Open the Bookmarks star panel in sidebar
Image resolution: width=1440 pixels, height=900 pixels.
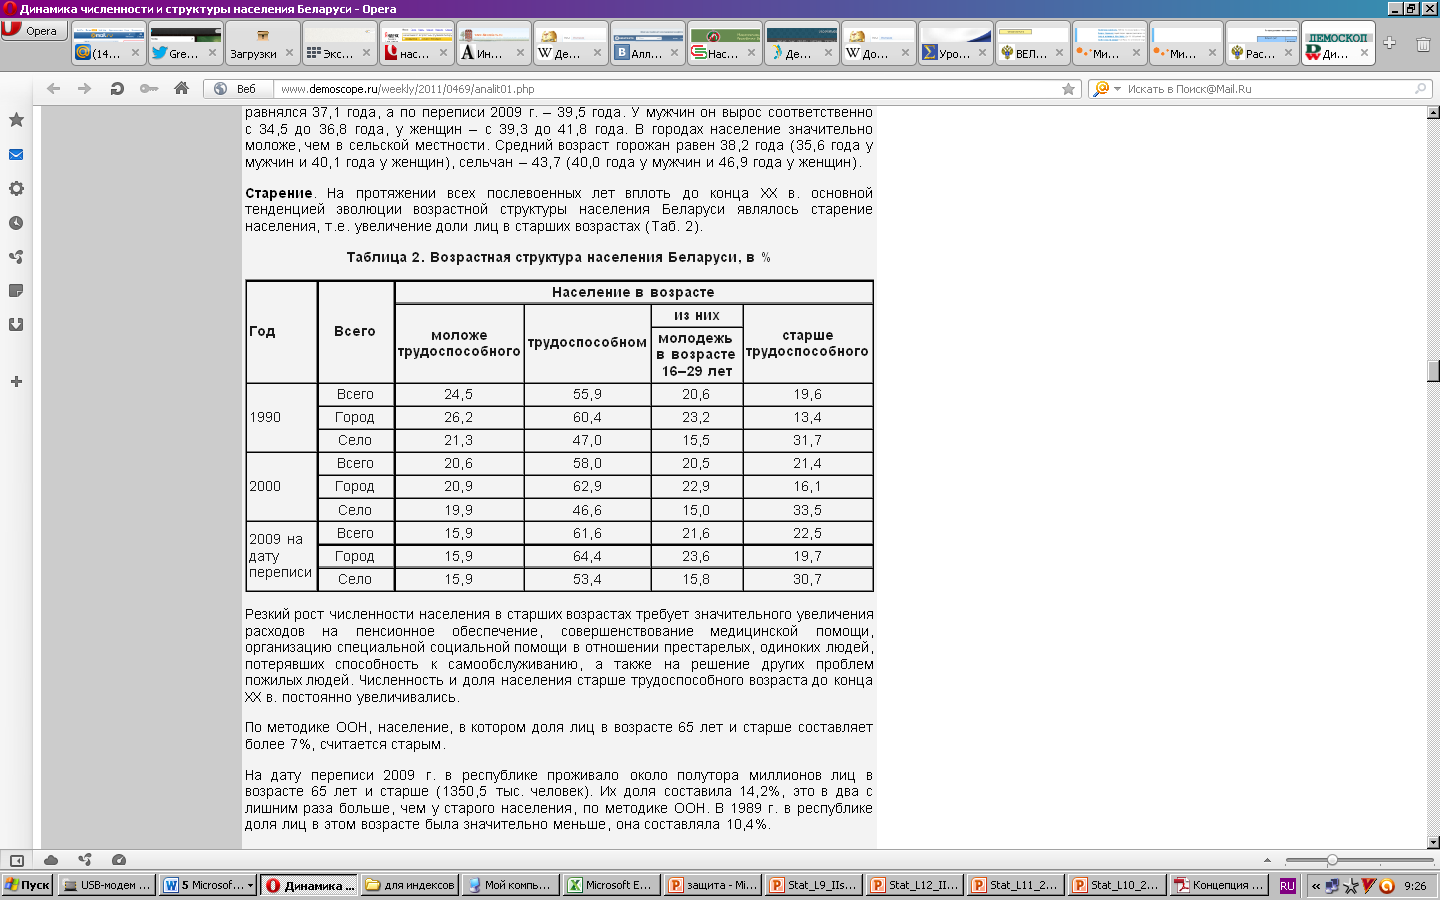[x=16, y=120]
